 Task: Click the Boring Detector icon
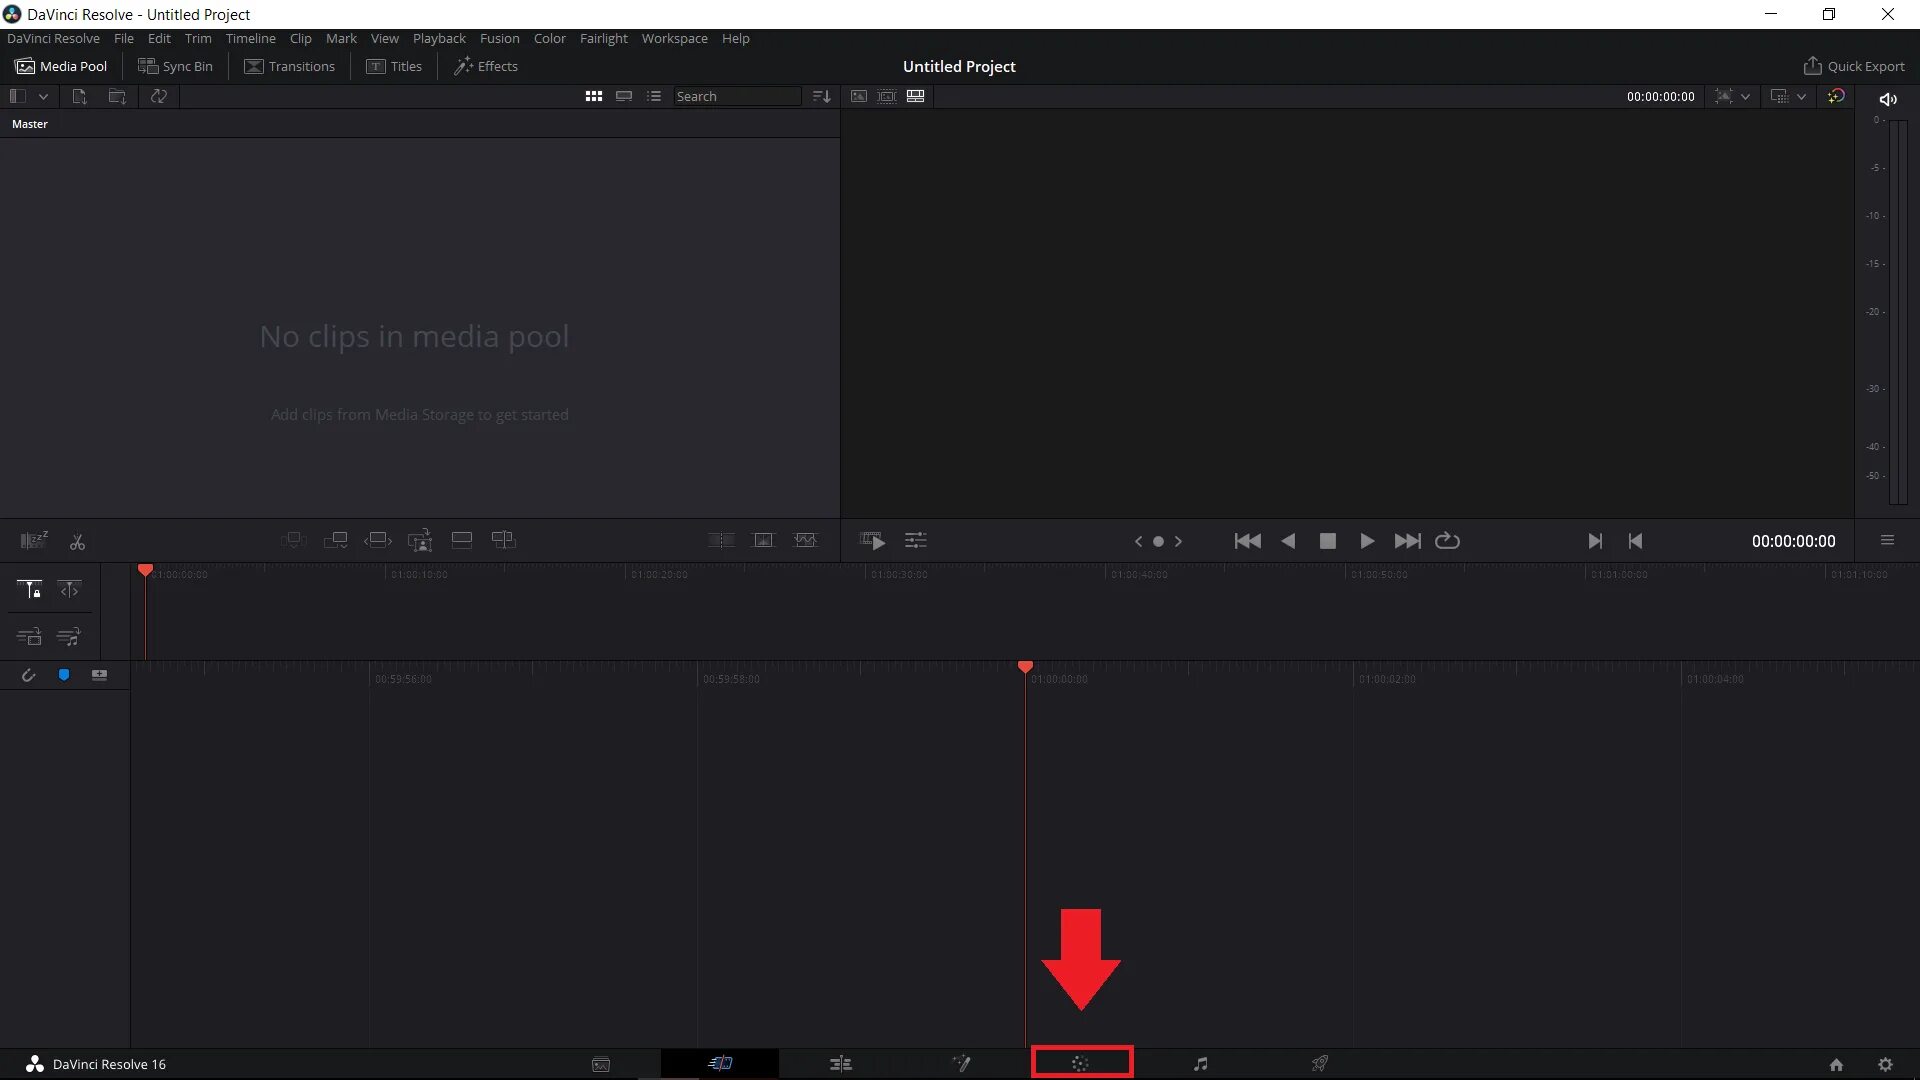(x=33, y=541)
